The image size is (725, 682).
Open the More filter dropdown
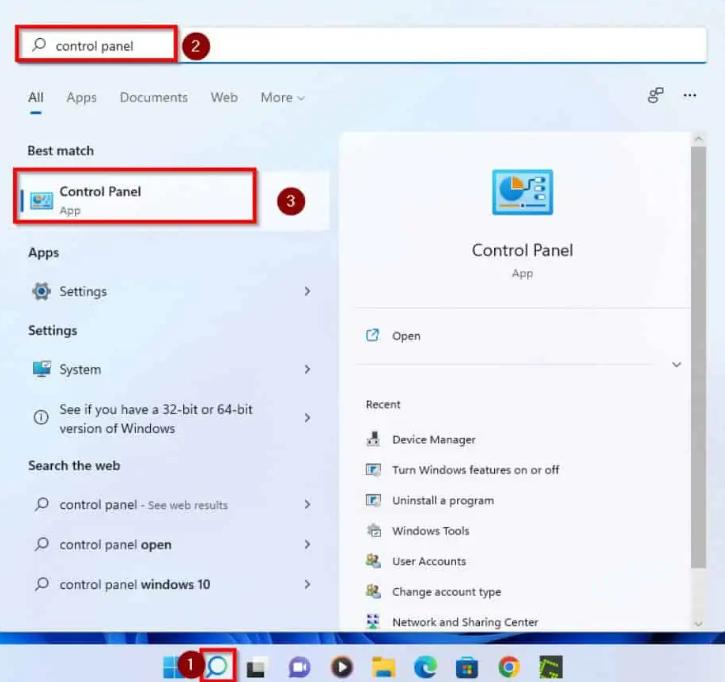pyautogui.click(x=283, y=97)
